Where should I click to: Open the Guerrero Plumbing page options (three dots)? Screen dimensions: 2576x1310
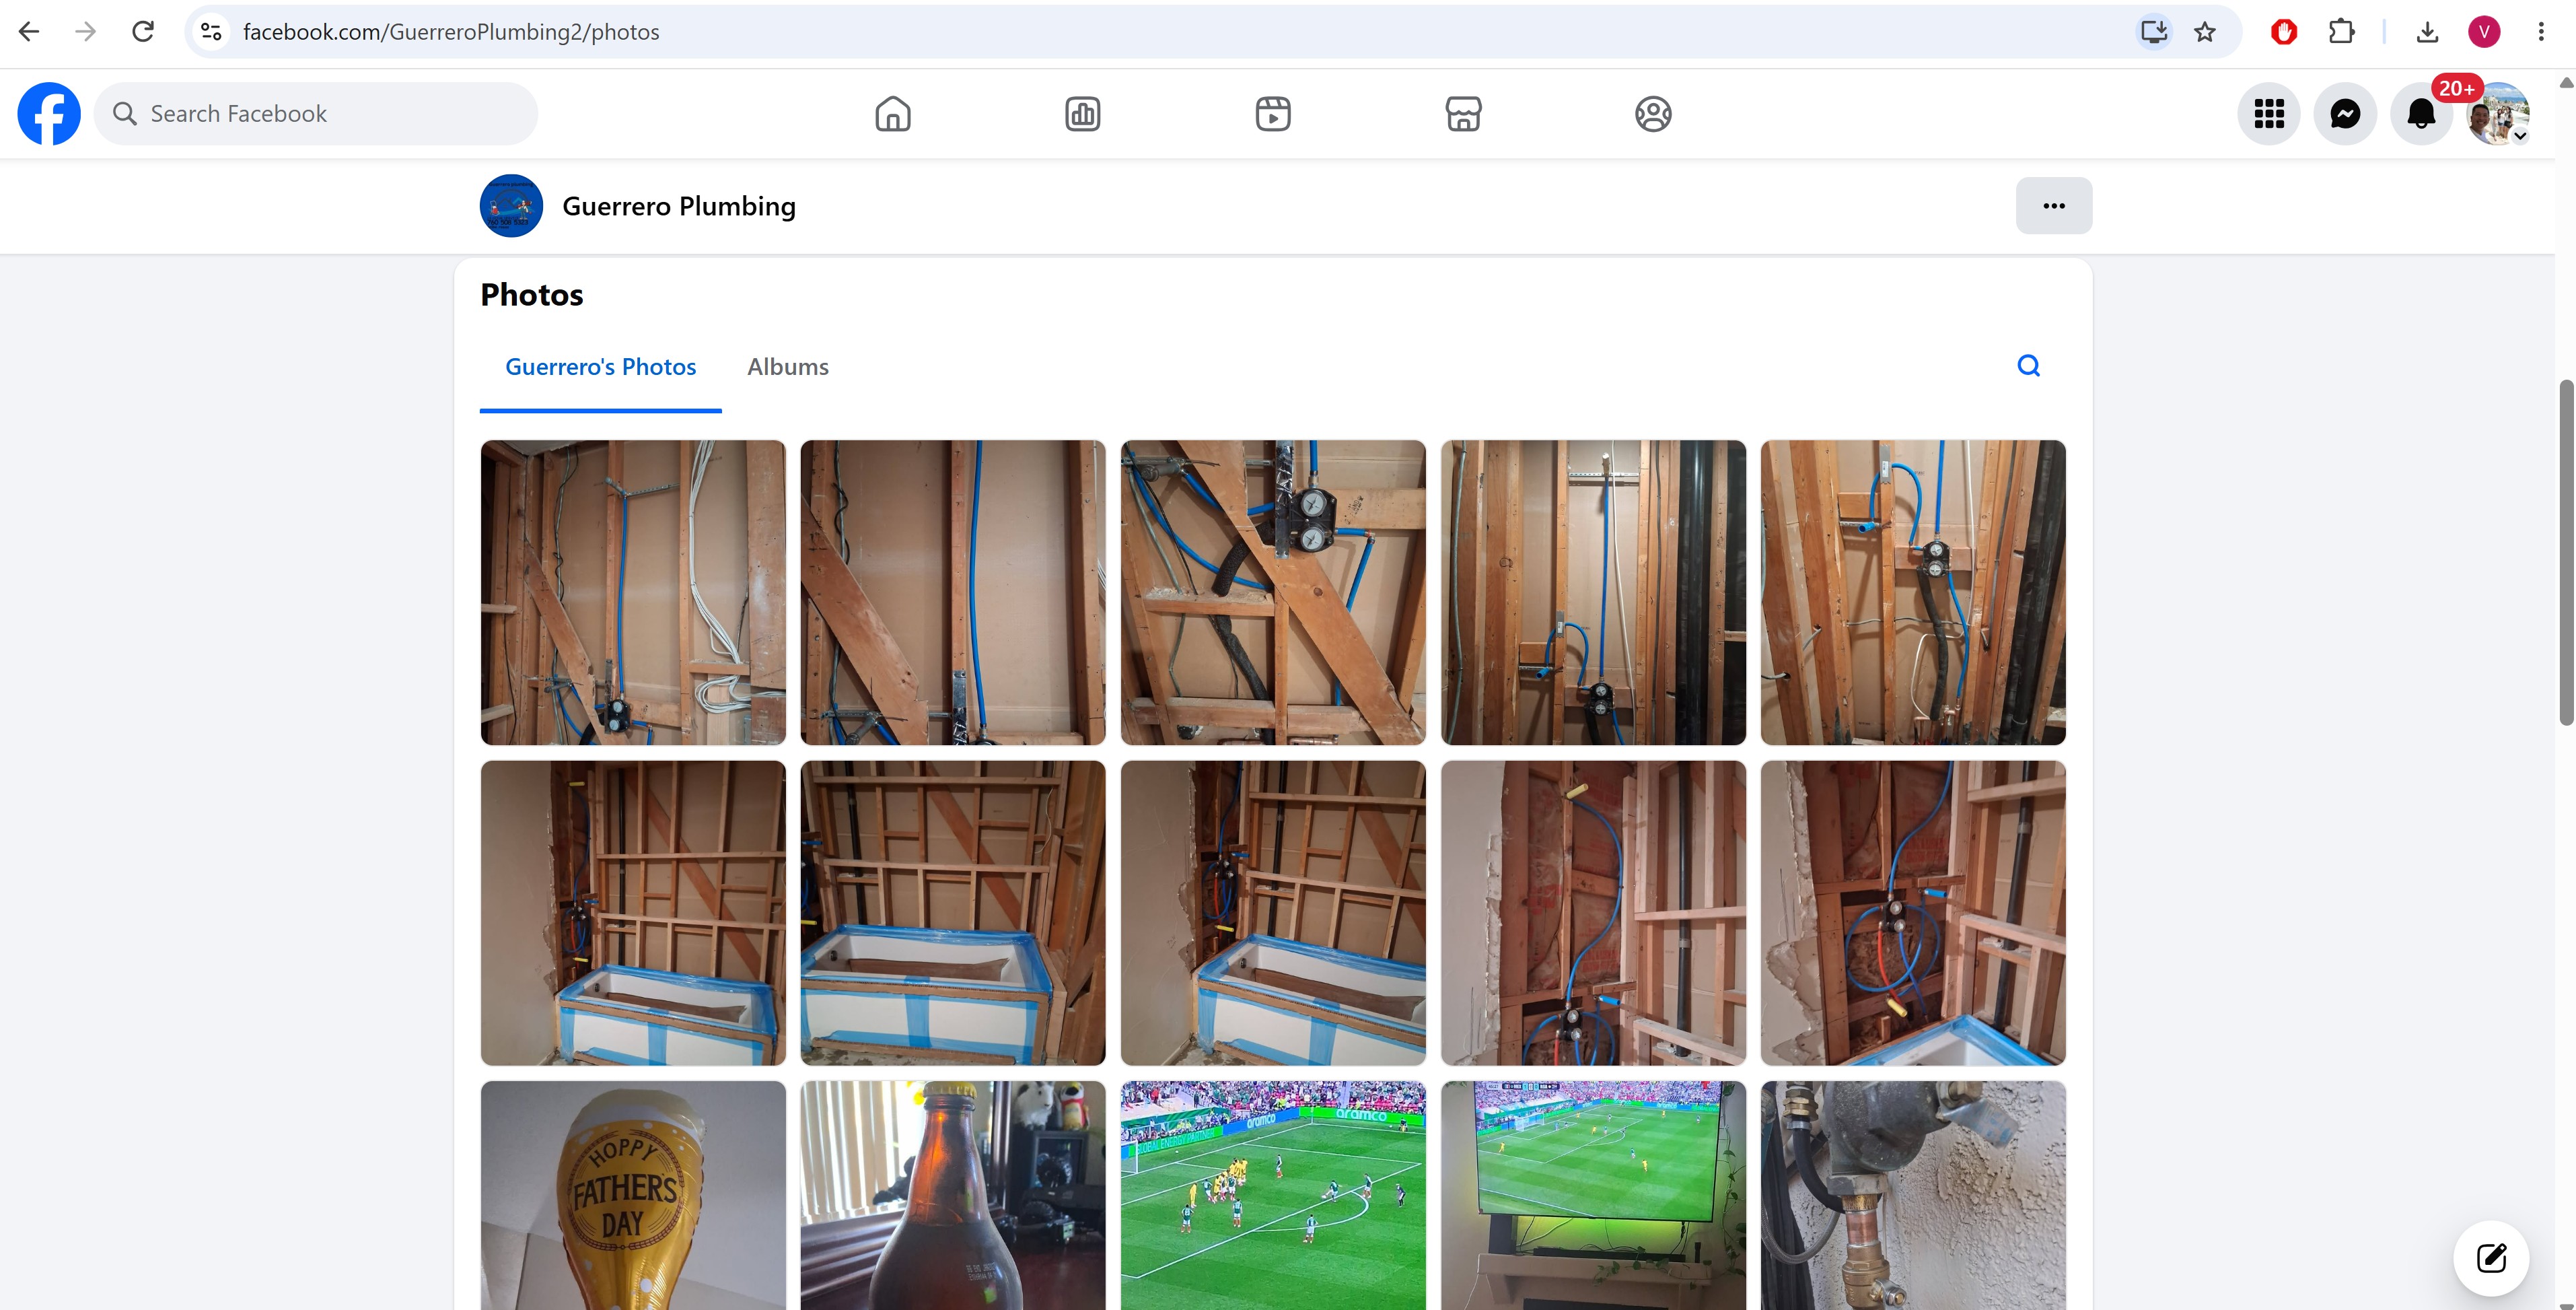tap(2054, 206)
